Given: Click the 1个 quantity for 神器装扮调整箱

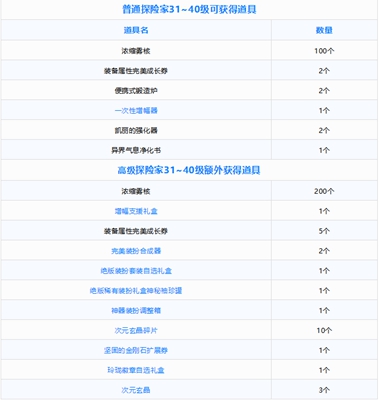Looking at the screenshot, I should tap(324, 310).
